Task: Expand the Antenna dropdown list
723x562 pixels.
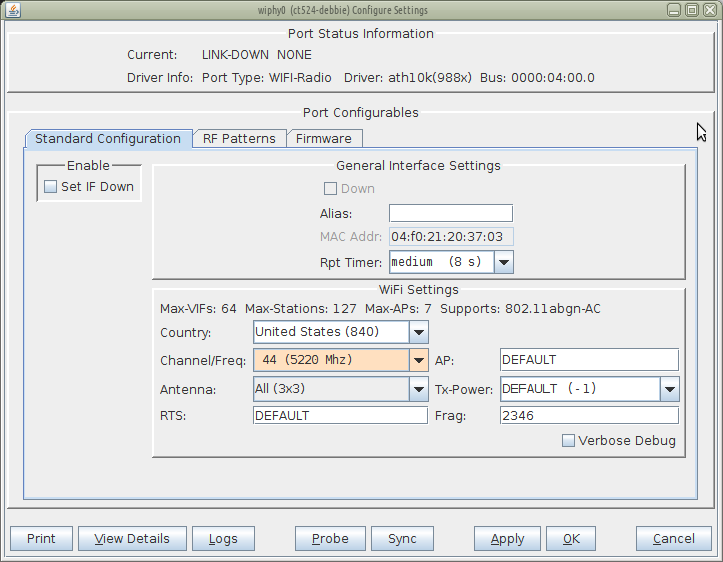Action: pos(419,389)
